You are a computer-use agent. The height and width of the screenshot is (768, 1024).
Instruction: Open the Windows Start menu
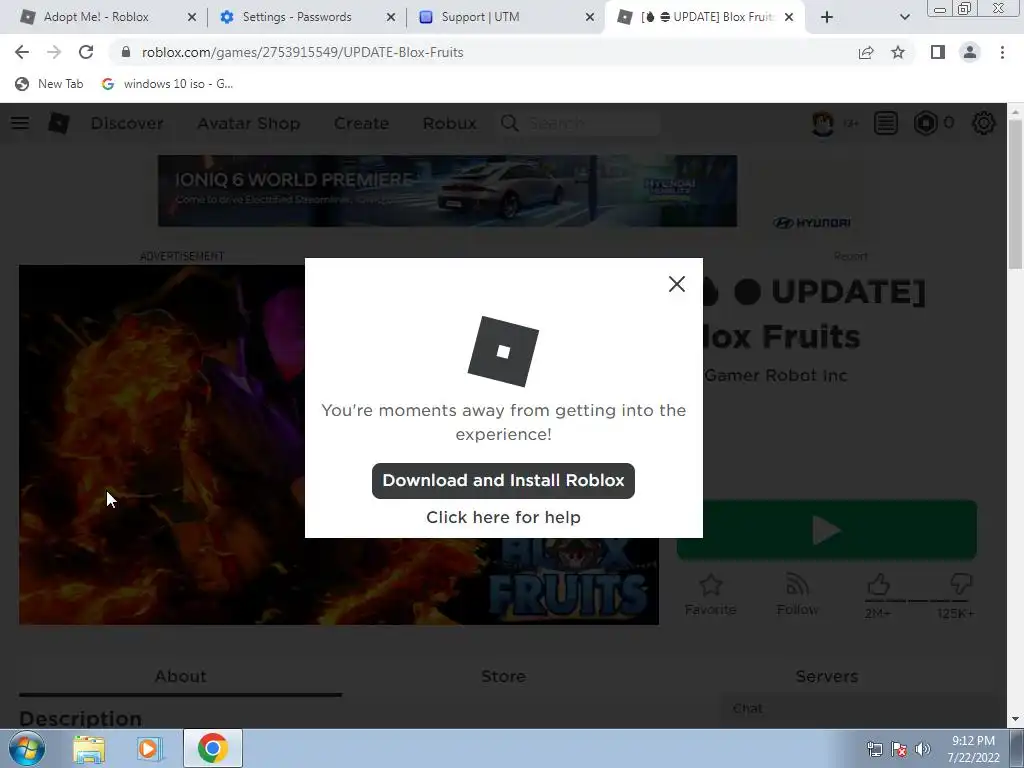tap(25, 748)
